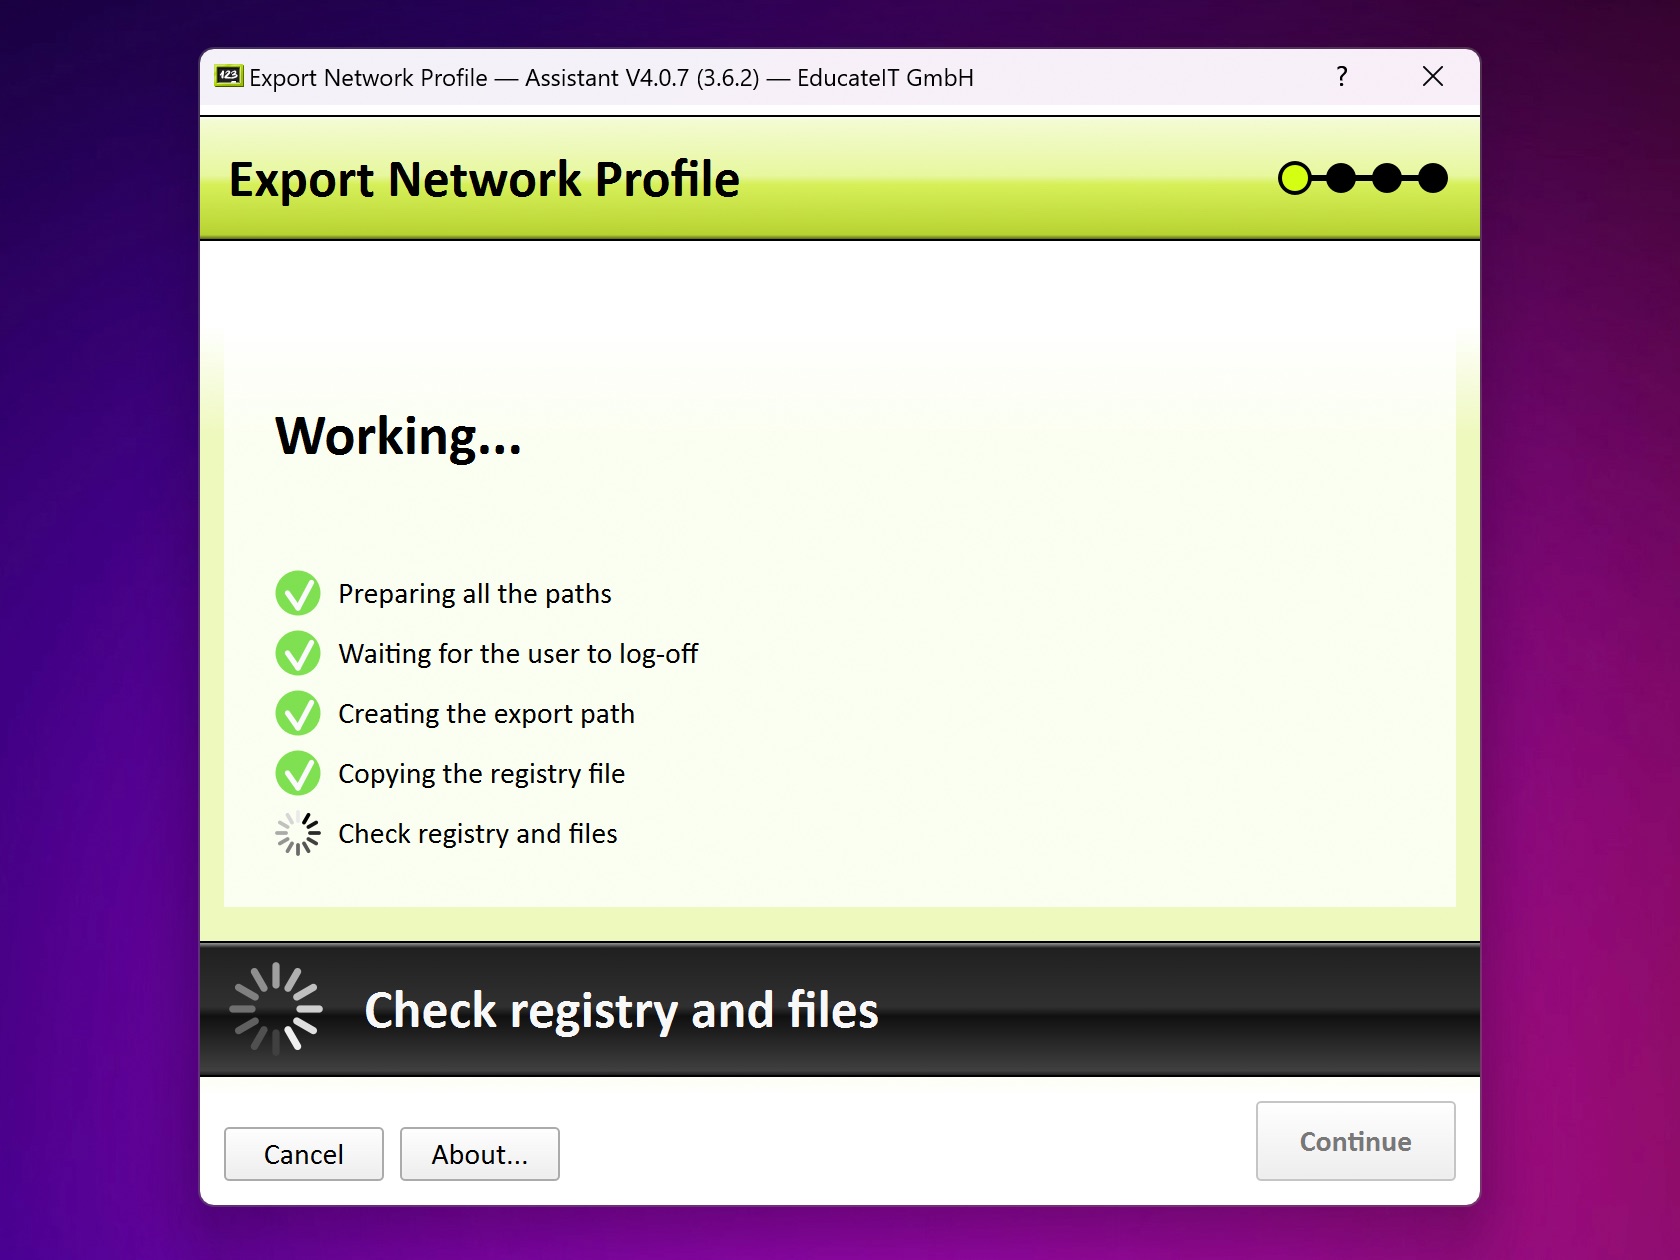
Task: Open the About dialog
Action: click(479, 1154)
